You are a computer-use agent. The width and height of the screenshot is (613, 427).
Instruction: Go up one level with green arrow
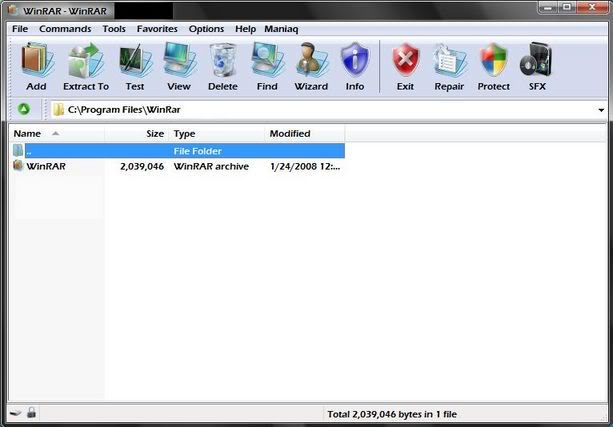click(24, 109)
